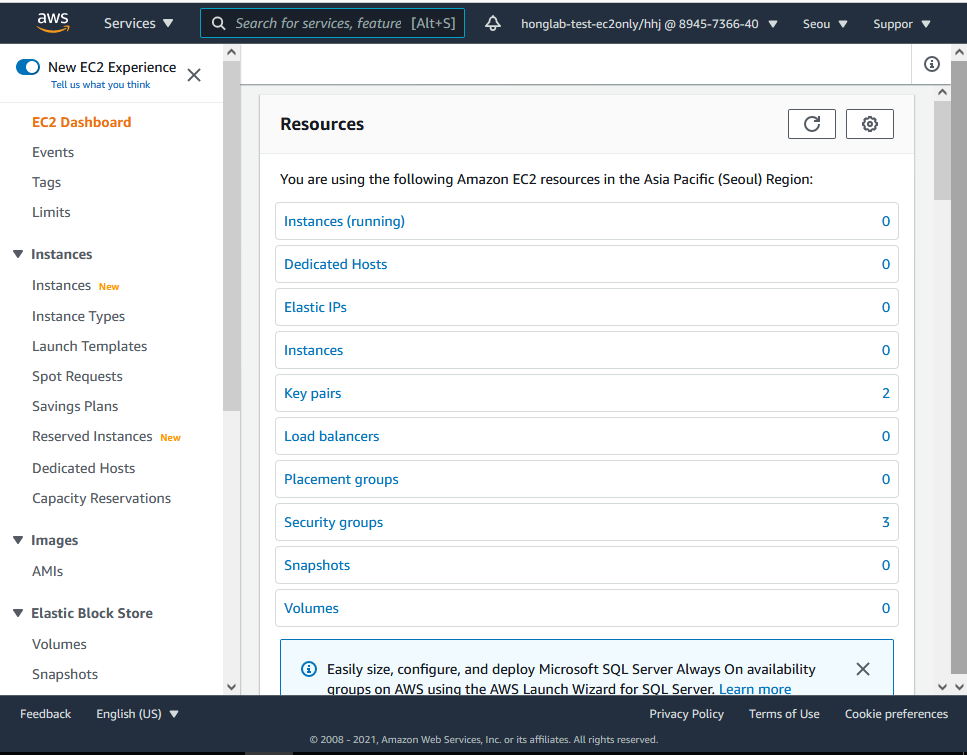Open the info panel icon
This screenshot has width=967, height=755.
pos(931,64)
